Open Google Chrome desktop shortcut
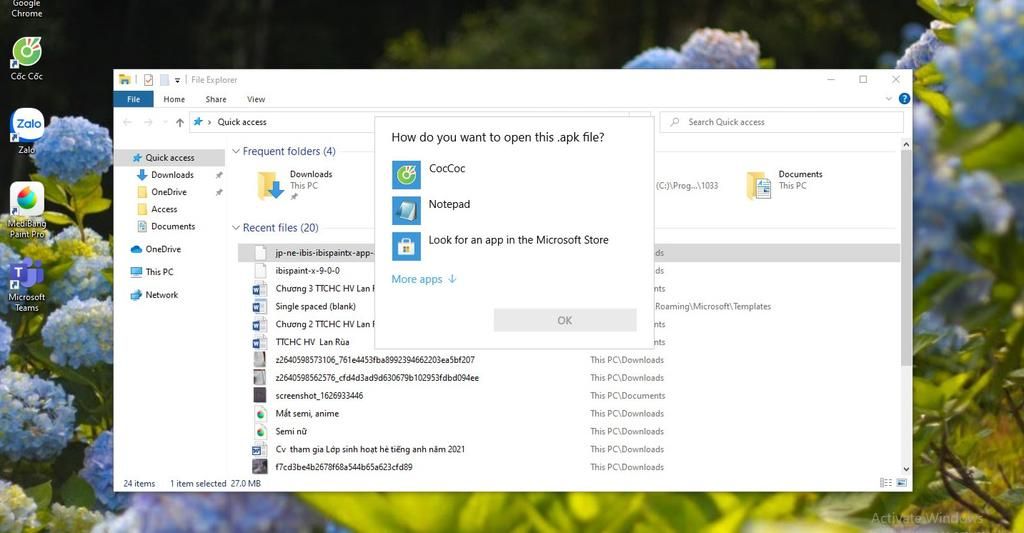This screenshot has width=1024, height=533. pyautogui.click(x=27, y=8)
